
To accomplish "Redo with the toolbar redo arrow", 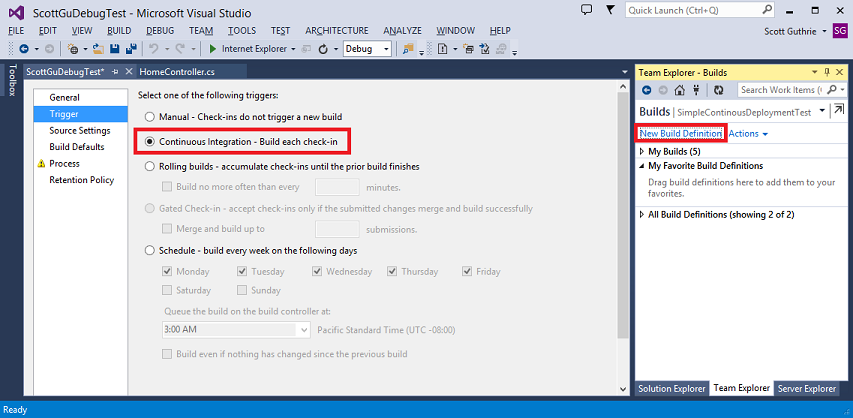I will click(181, 49).
